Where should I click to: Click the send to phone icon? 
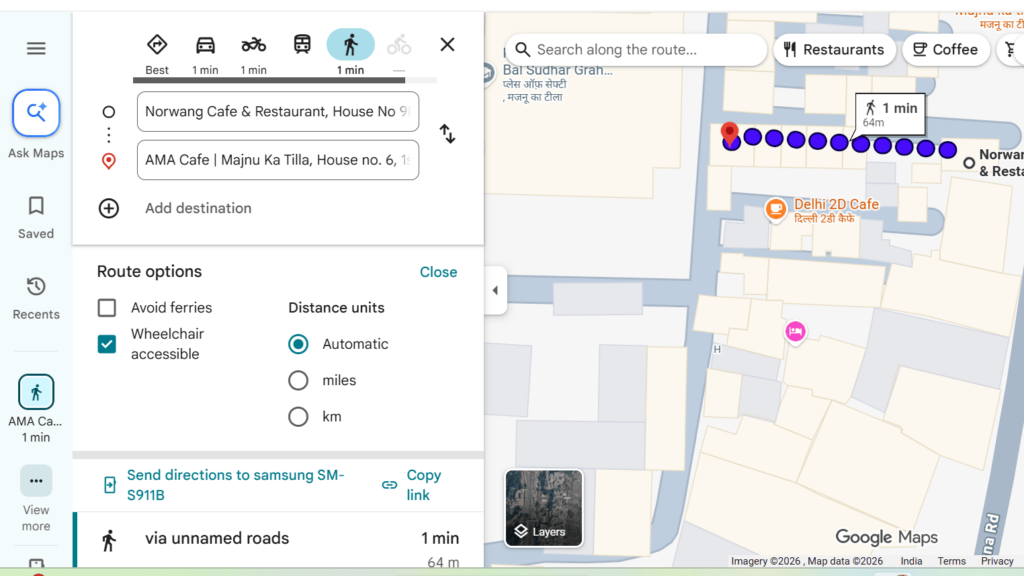tap(110, 485)
